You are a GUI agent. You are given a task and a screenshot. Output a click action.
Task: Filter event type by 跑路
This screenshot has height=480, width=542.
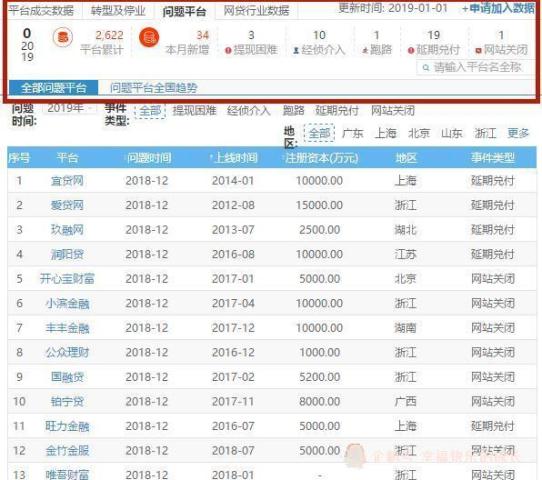[x=293, y=111]
